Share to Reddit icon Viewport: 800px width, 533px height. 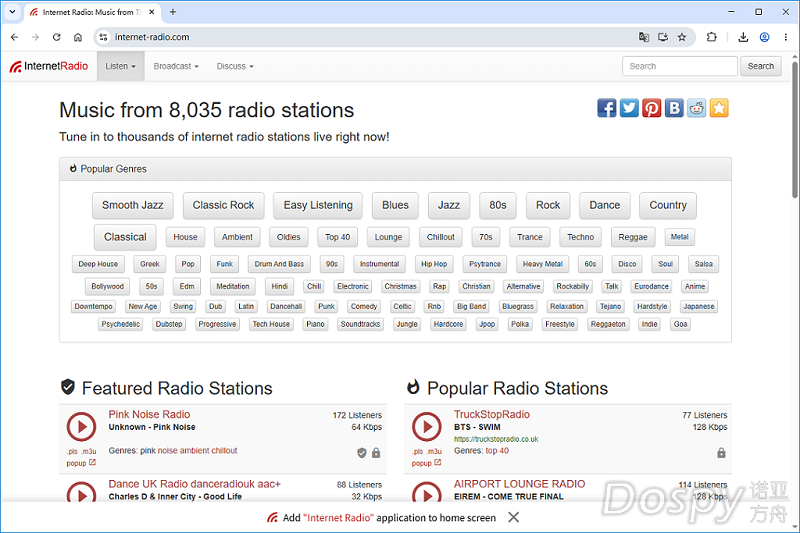696,108
